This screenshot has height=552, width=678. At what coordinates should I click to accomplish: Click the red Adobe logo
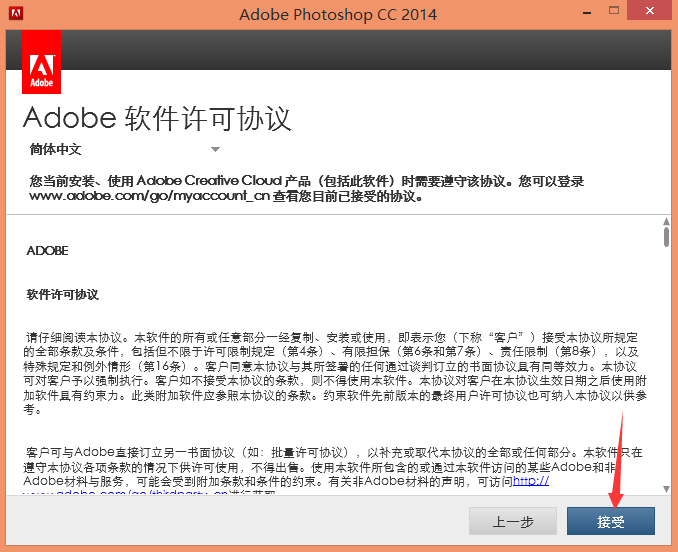click(42, 62)
